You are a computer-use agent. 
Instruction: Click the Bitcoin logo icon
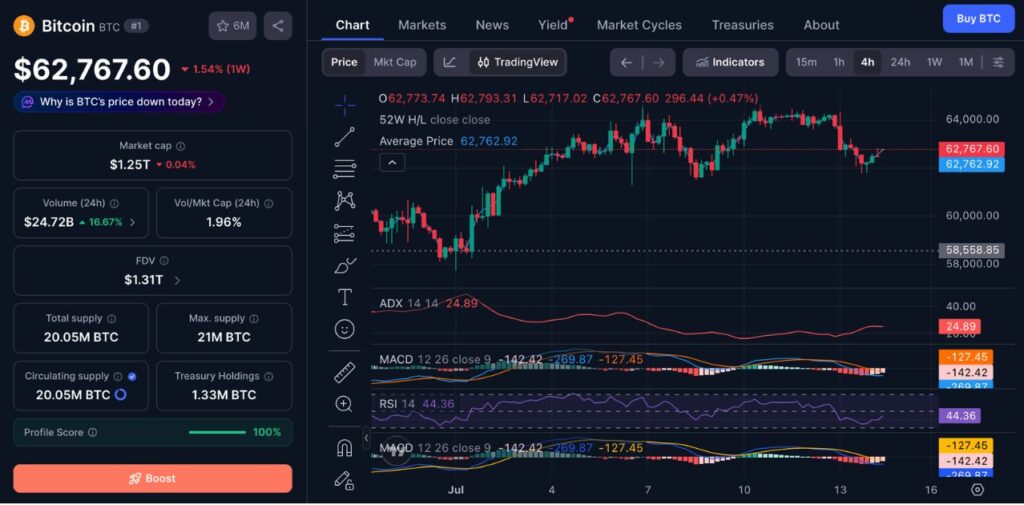pos(24,25)
